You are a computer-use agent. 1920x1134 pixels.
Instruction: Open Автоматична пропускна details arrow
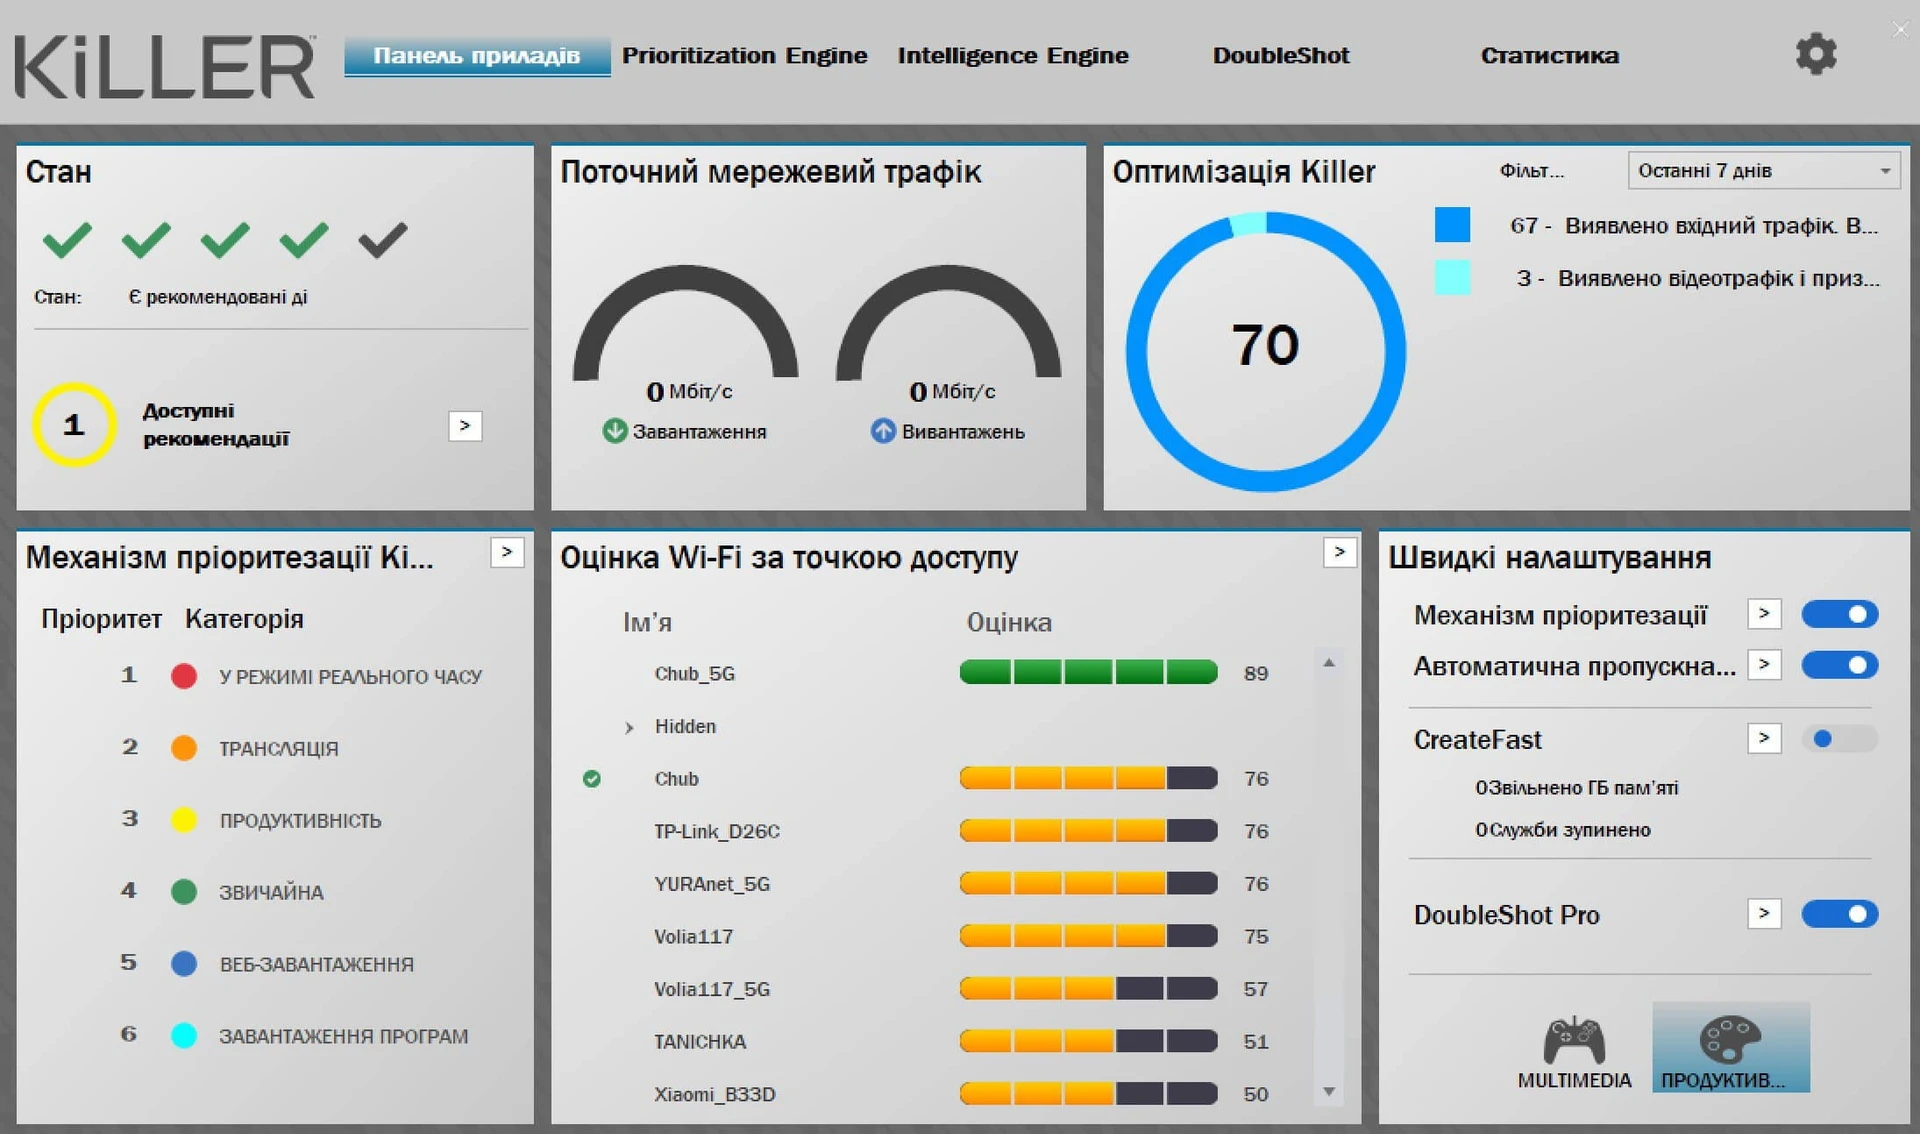point(1765,665)
